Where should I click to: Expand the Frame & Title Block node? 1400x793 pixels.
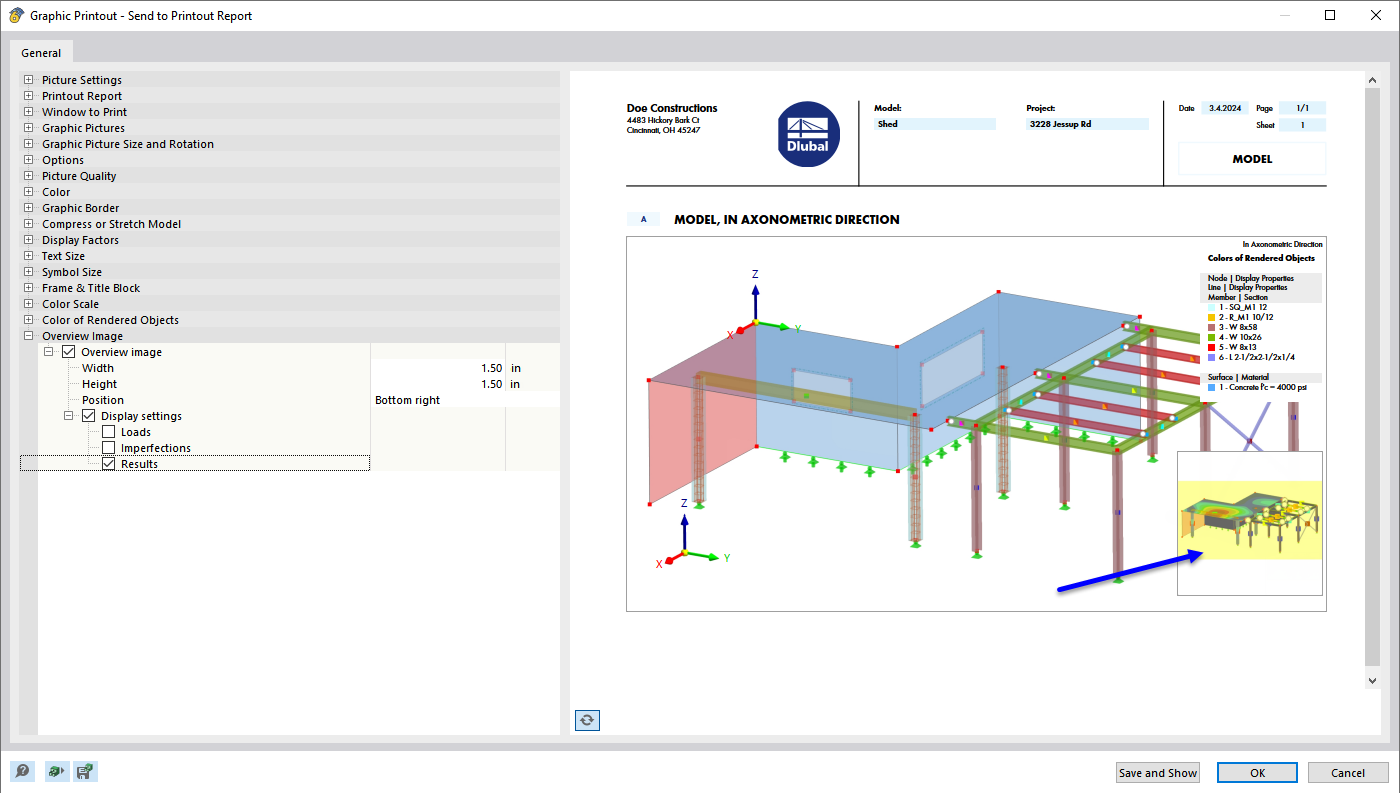27,287
